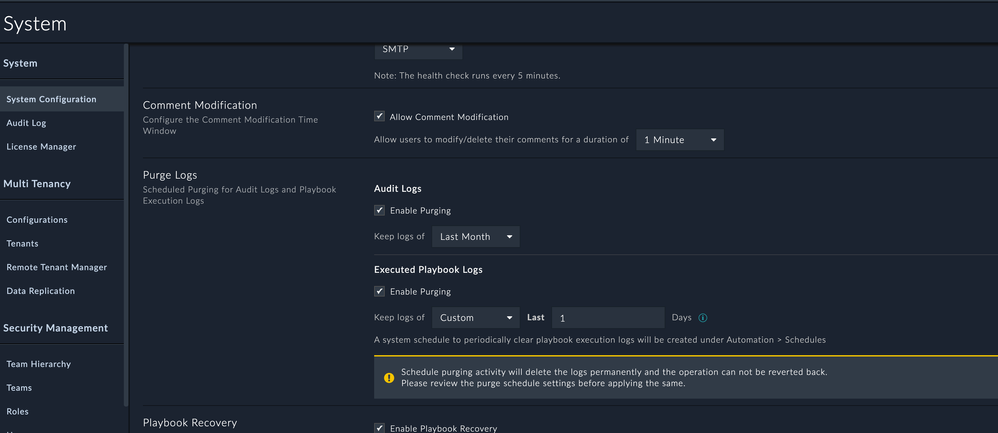Open Remote Tenant Manager

point(56,268)
